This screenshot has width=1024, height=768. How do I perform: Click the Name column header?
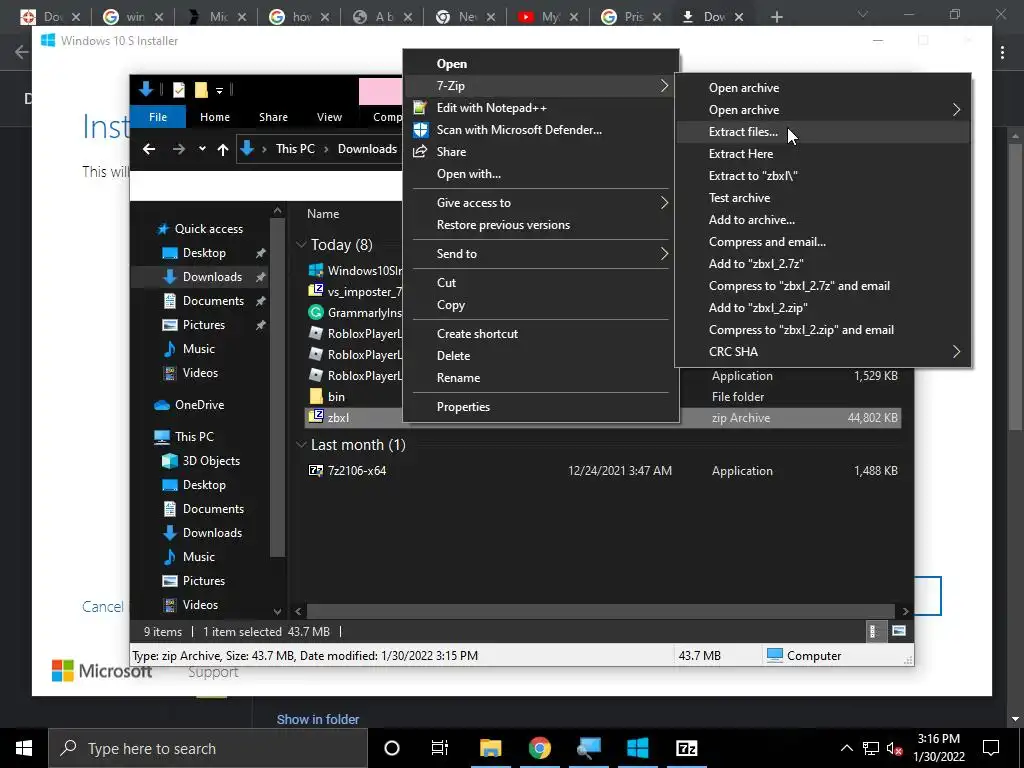323,214
